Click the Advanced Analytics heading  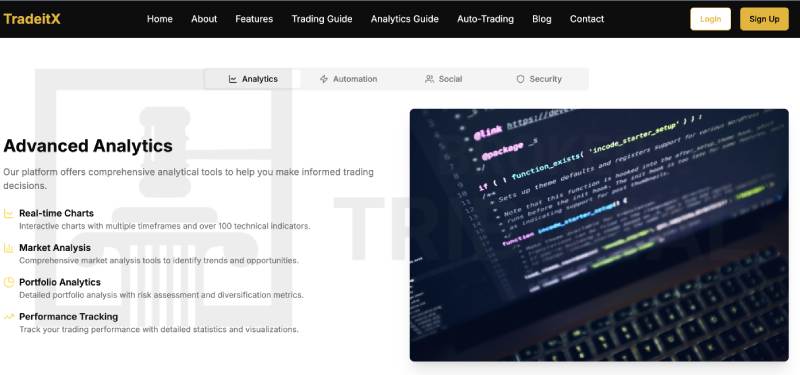pyautogui.click(x=88, y=146)
